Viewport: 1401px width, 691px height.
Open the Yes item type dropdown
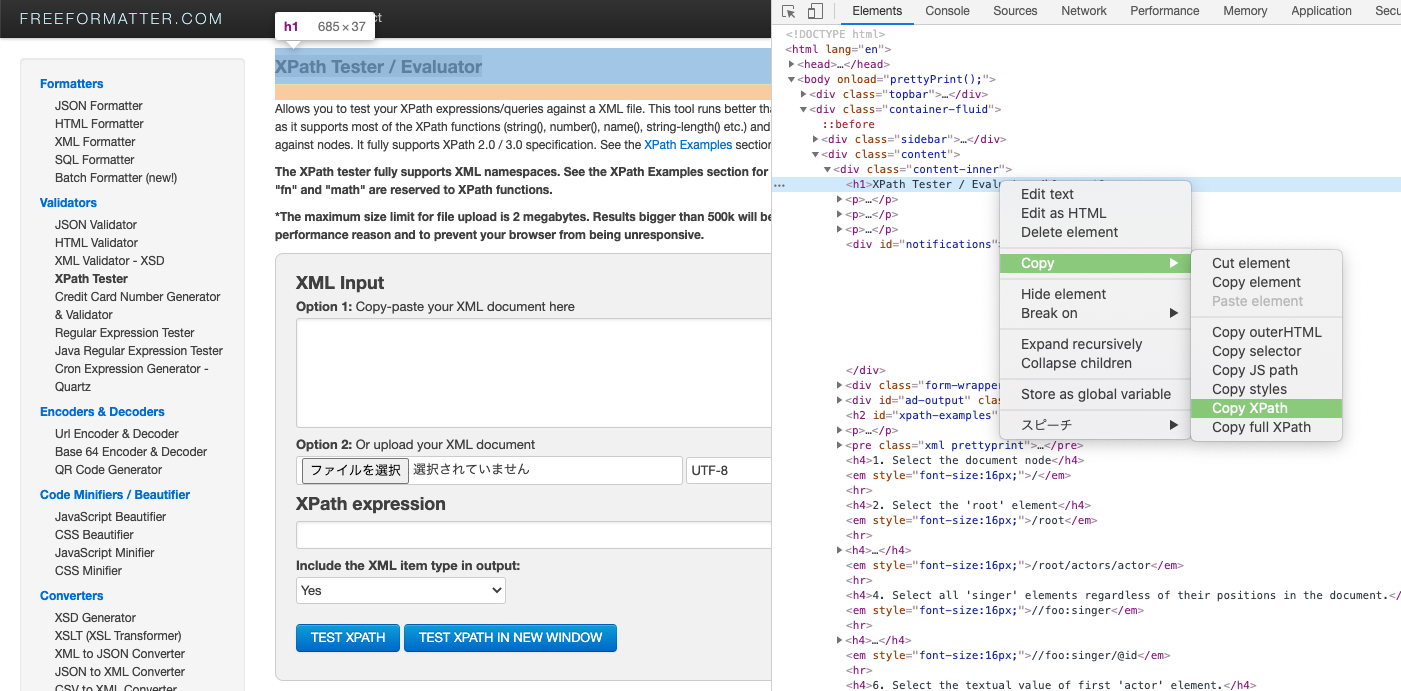tap(401, 590)
